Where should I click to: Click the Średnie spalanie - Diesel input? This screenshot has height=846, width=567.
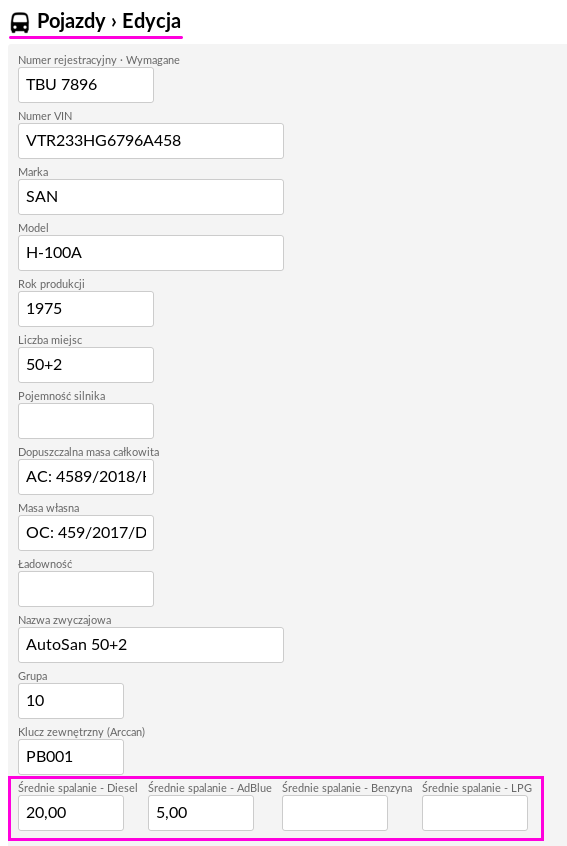point(71,813)
